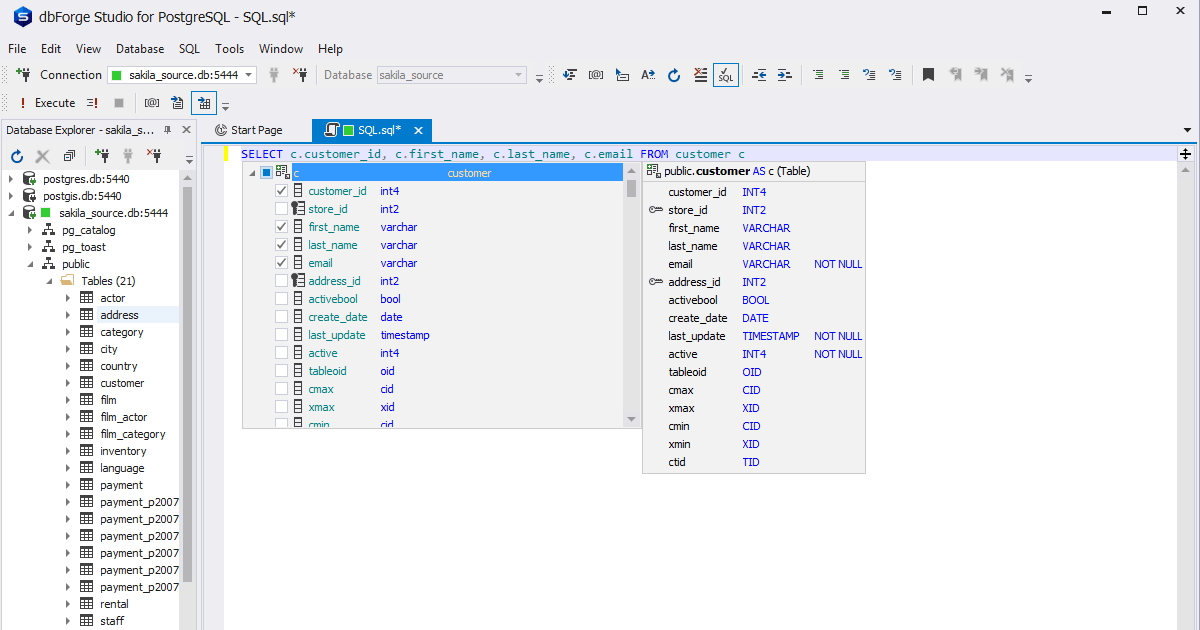Open the Database menu
This screenshot has width=1200, height=630.
tap(139, 48)
